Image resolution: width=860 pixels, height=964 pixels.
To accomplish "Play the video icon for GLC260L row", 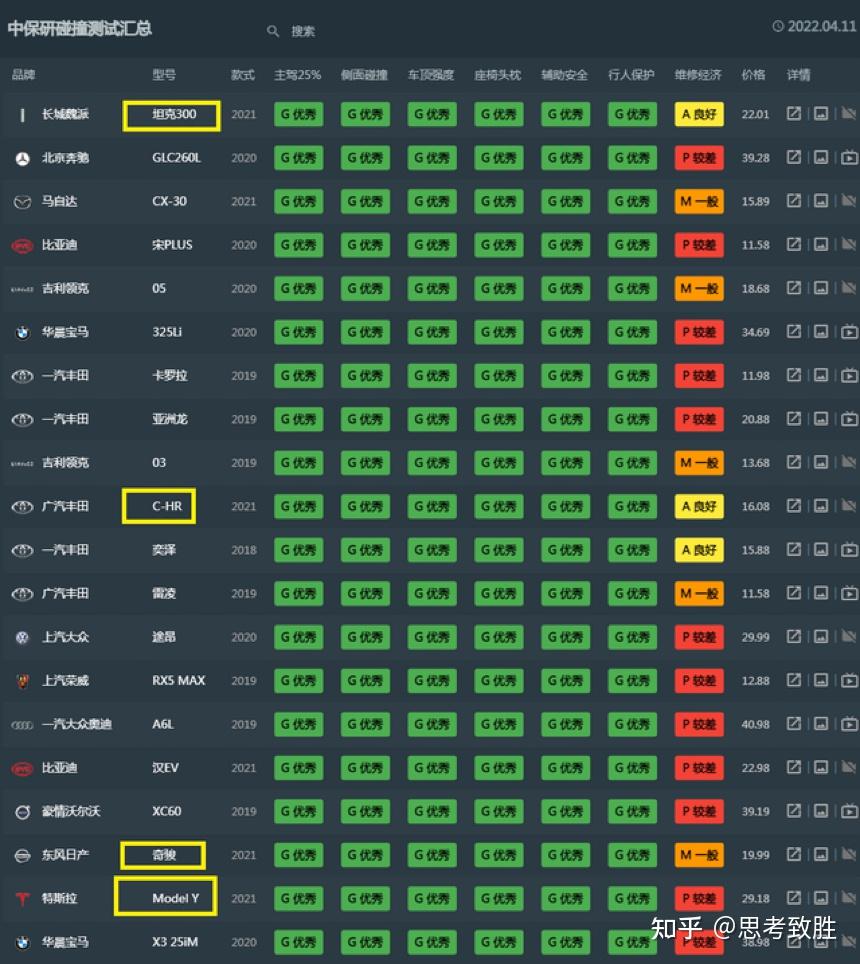I will (849, 157).
